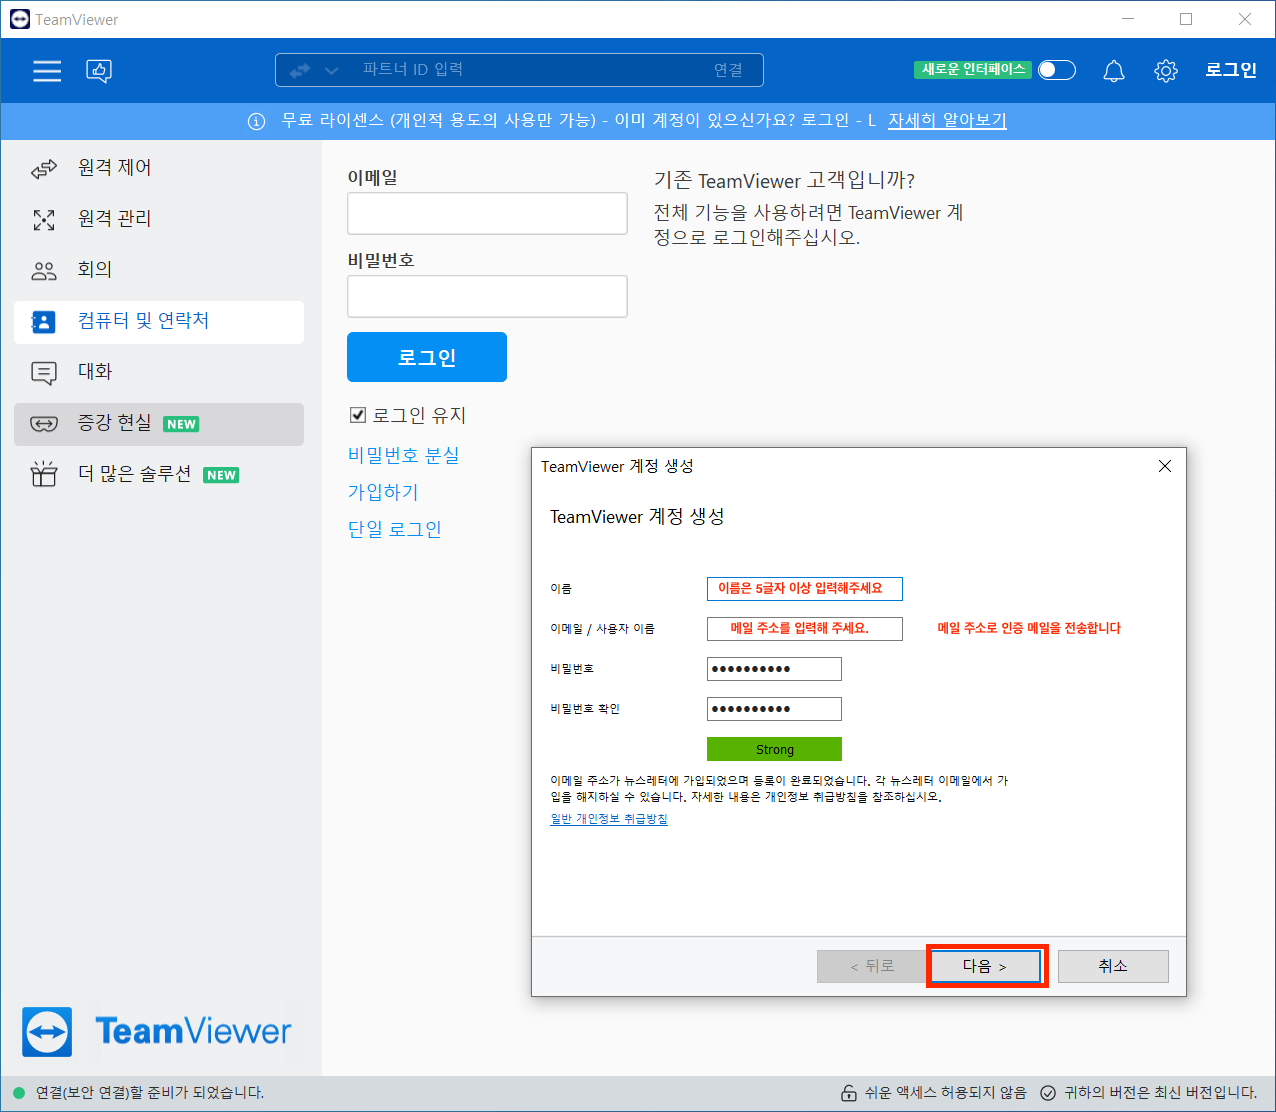Open the notifications bell
The height and width of the screenshot is (1112, 1276).
click(1113, 70)
